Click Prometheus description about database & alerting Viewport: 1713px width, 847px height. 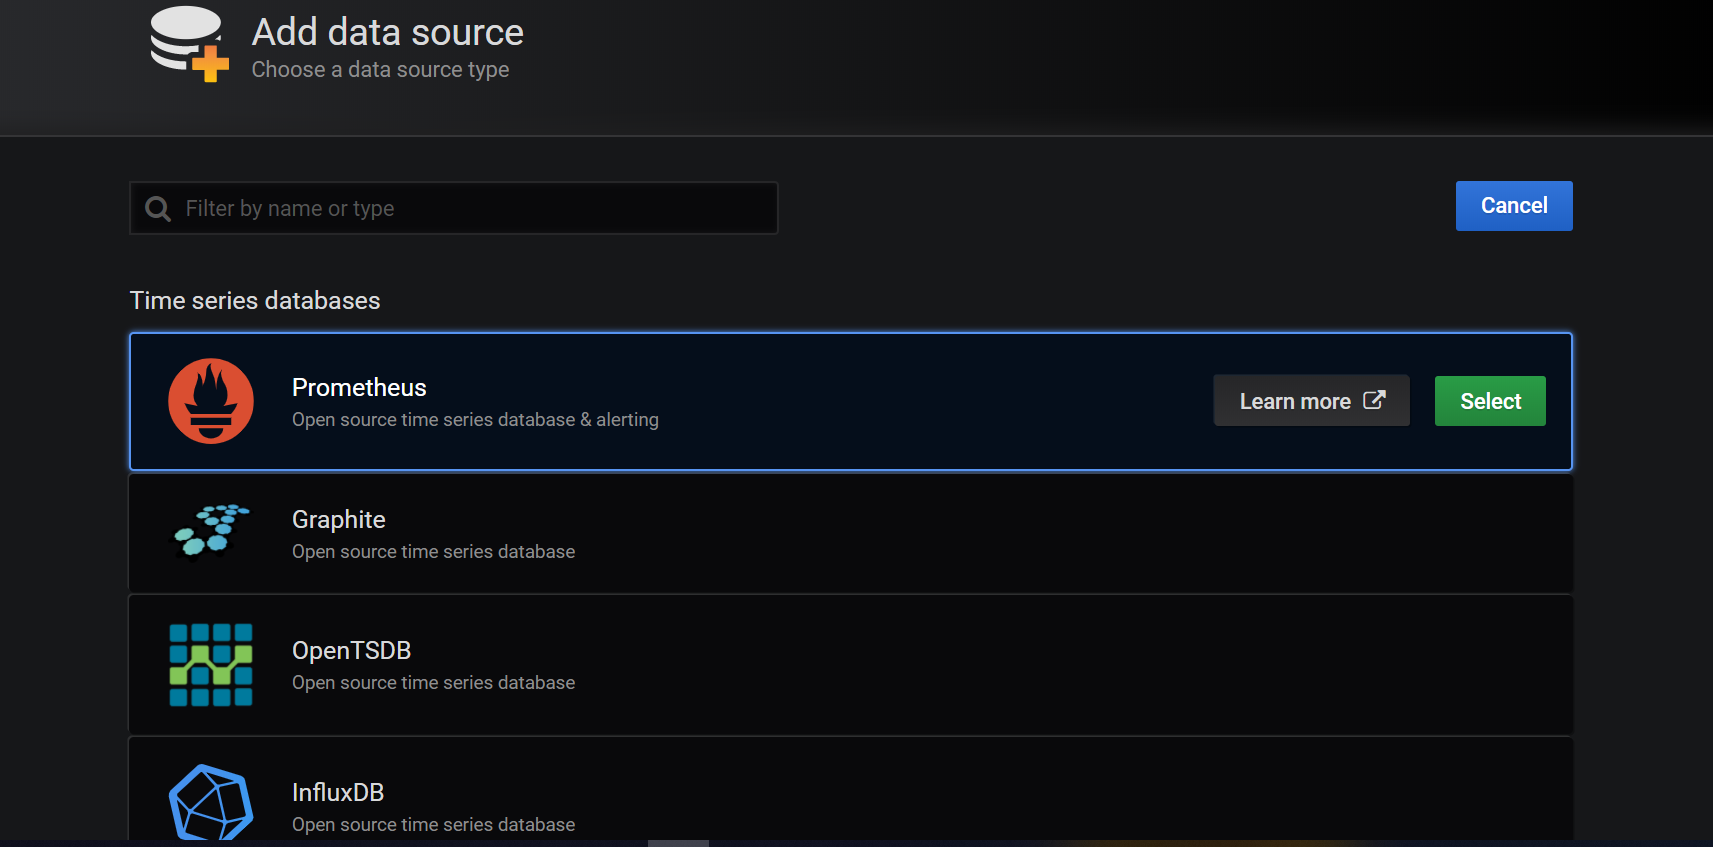tap(475, 420)
